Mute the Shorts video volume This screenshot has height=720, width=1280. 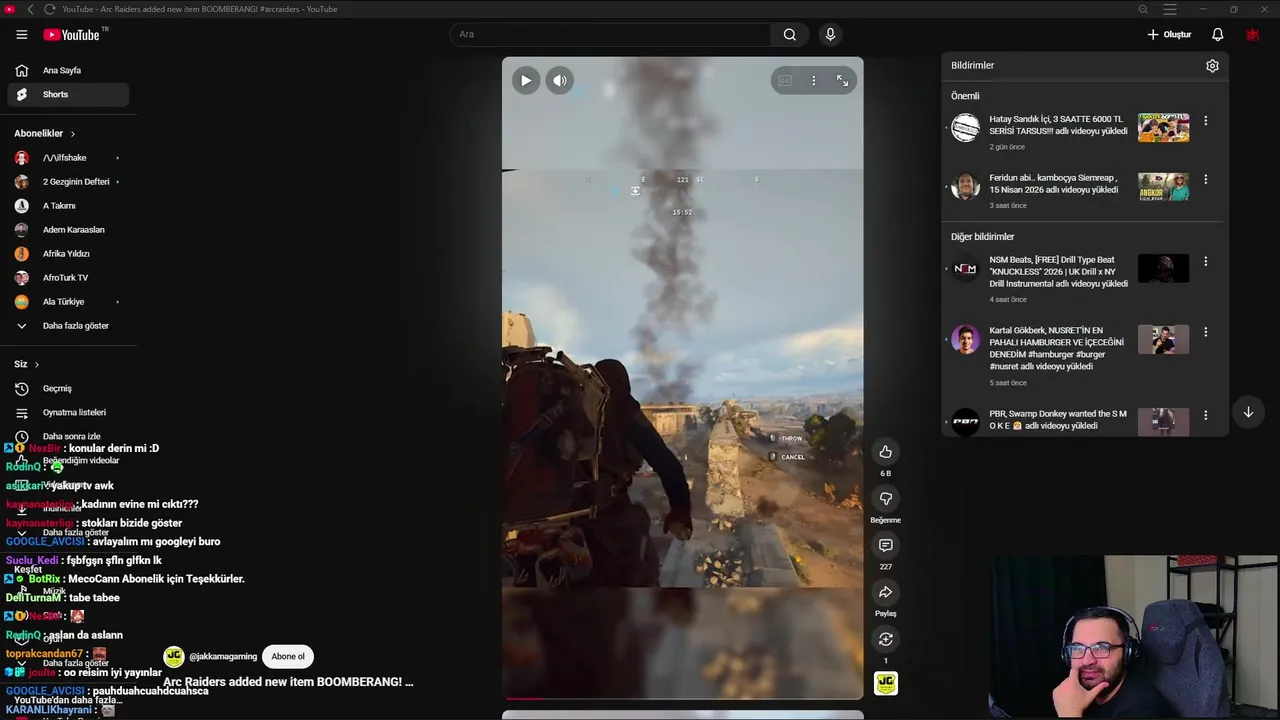coord(560,81)
